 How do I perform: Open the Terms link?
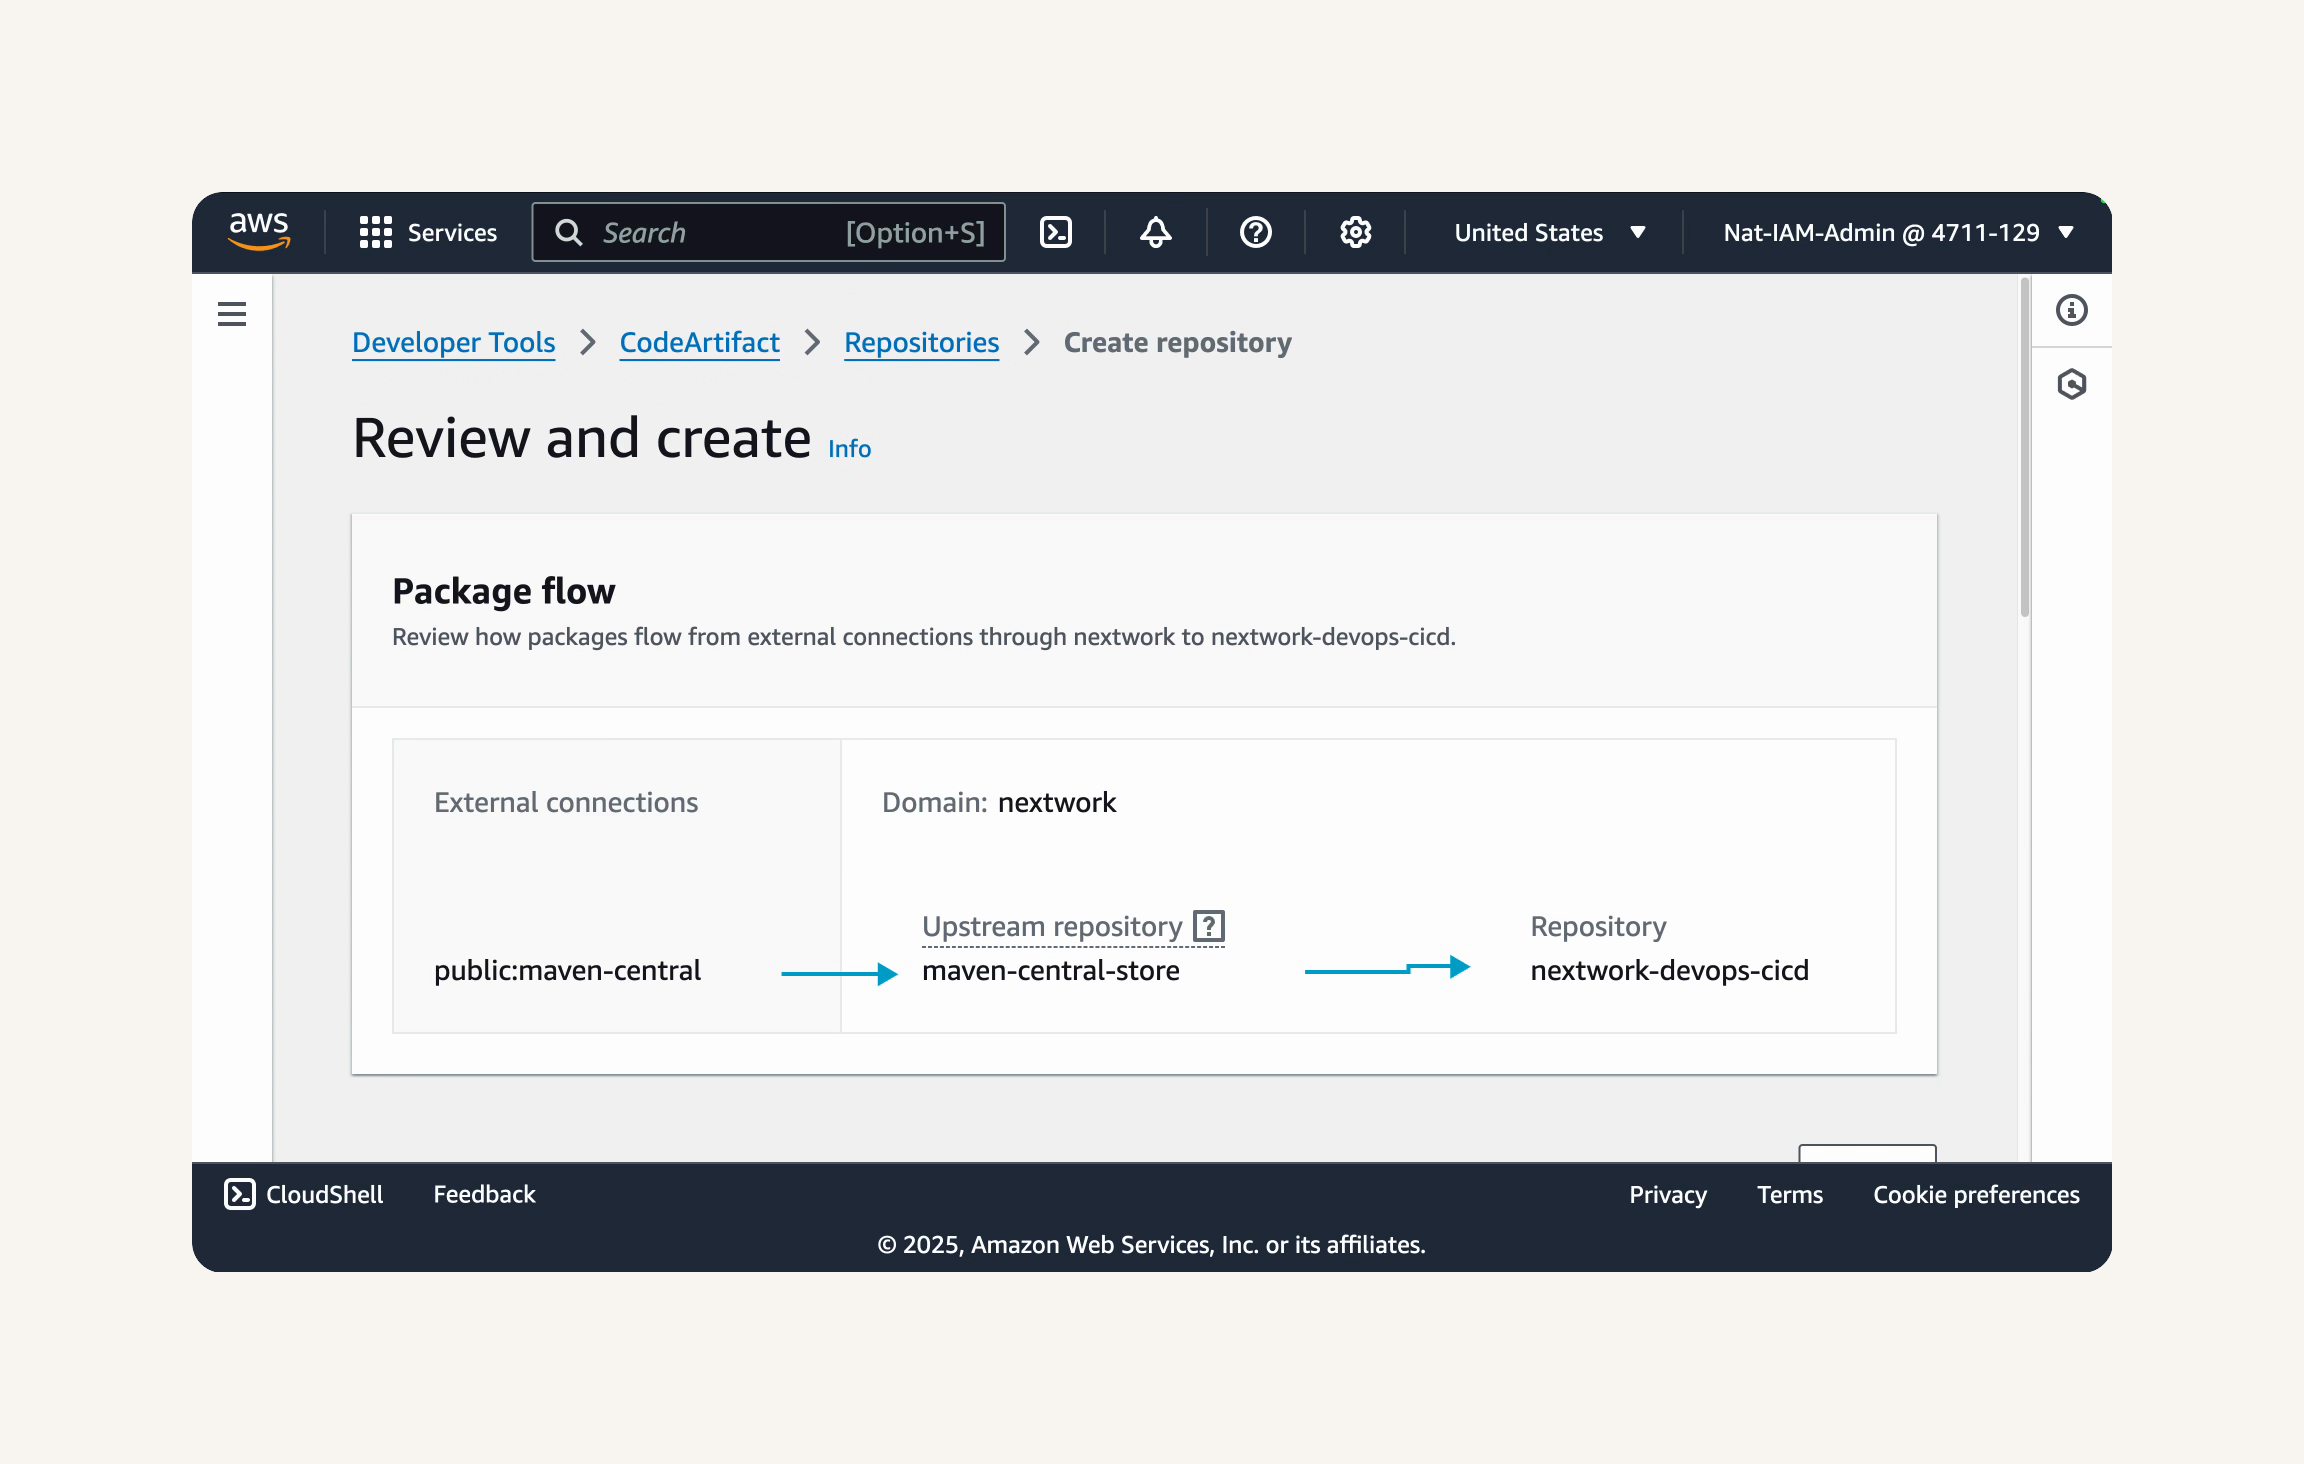click(1790, 1194)
